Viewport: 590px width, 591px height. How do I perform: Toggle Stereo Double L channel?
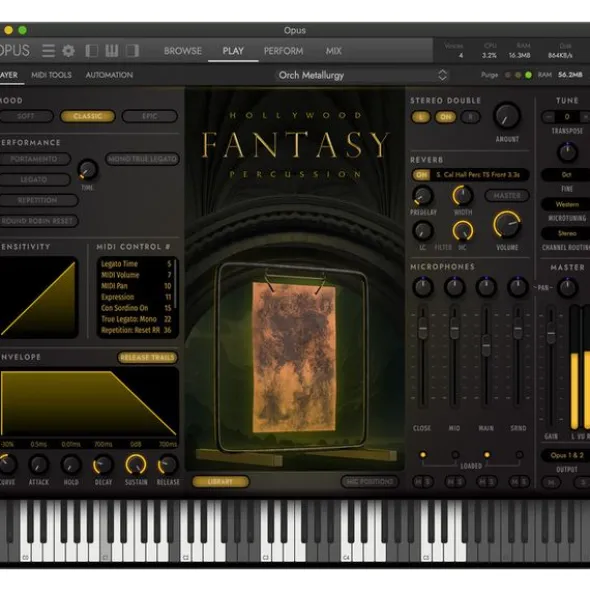421,117
